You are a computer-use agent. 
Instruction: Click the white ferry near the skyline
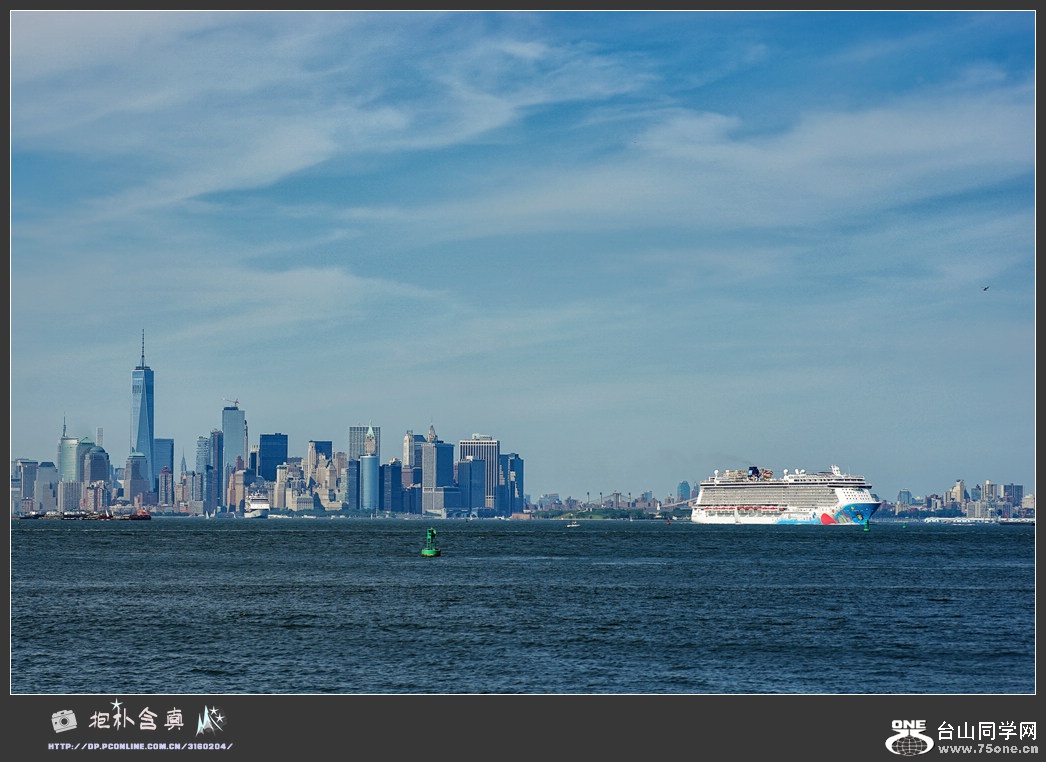click(257, 505)
